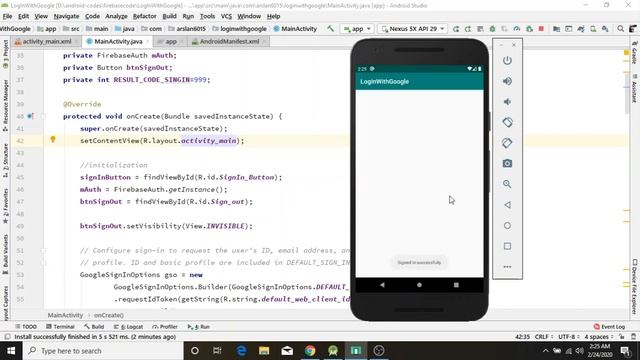Switch to AndroidManifest.xml tab
This screenshot has height=360, width=640.
(229, 42)
